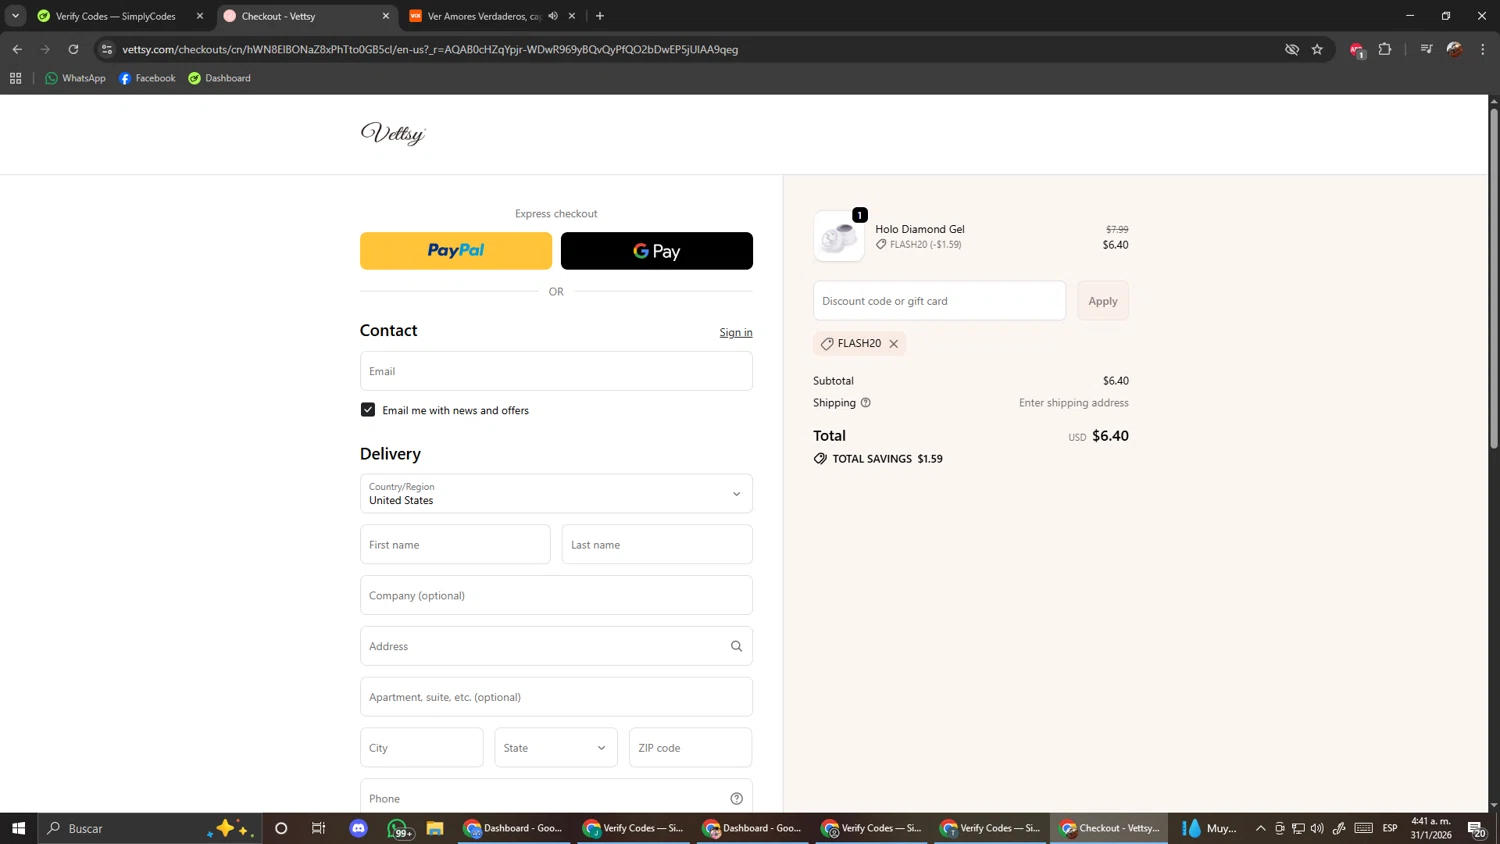Go forward in browser history
This screenshot has width=1500, height=844.
pyautogui.click(x=45, y=49)
